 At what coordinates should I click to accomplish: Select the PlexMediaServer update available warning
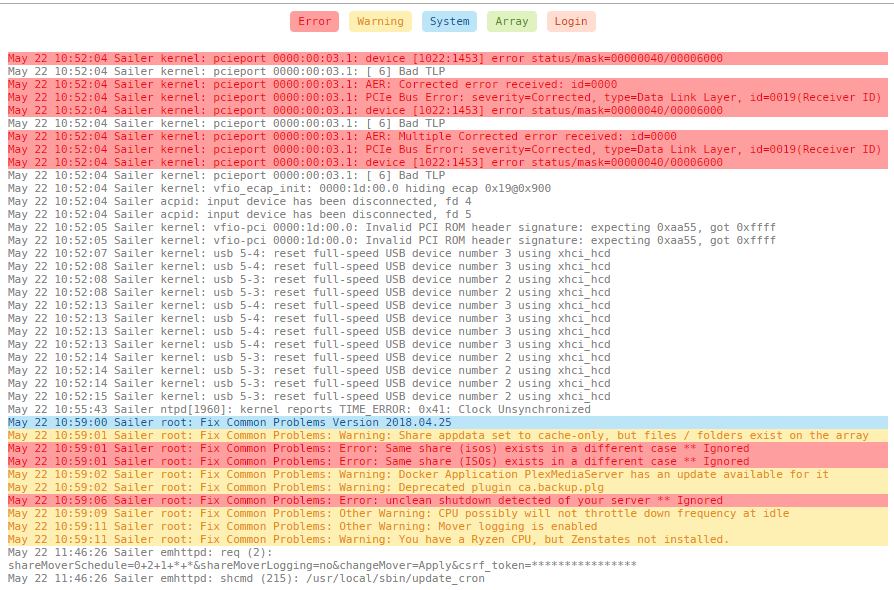(448, 474)
